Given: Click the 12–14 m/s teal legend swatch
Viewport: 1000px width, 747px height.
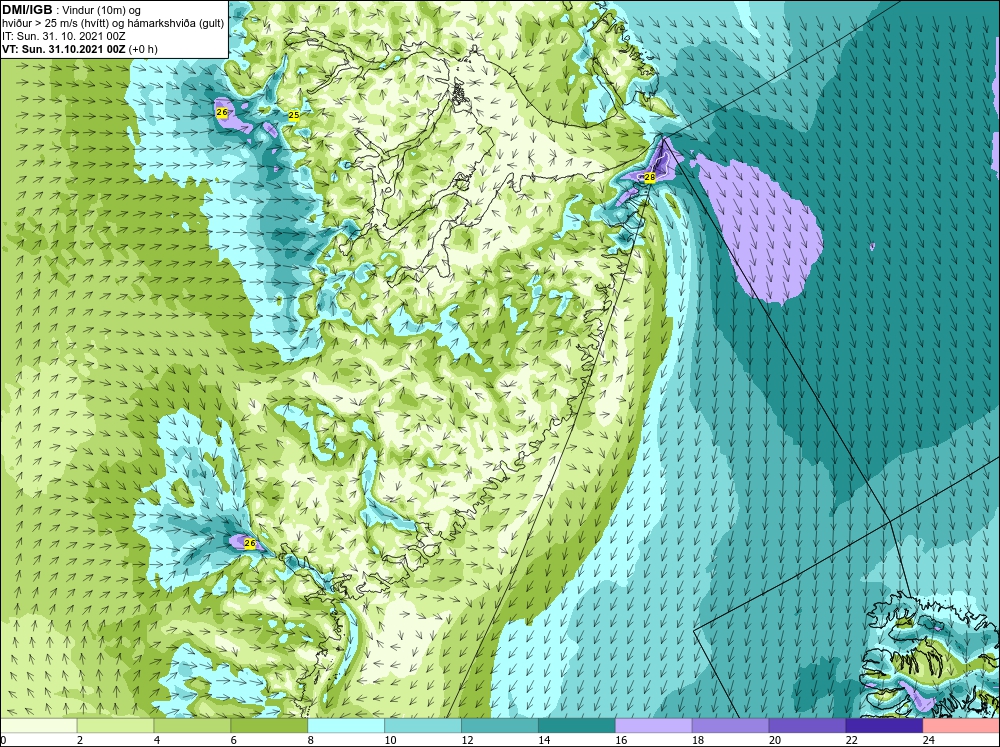Looking at the screenshot, I should point(499,726).
